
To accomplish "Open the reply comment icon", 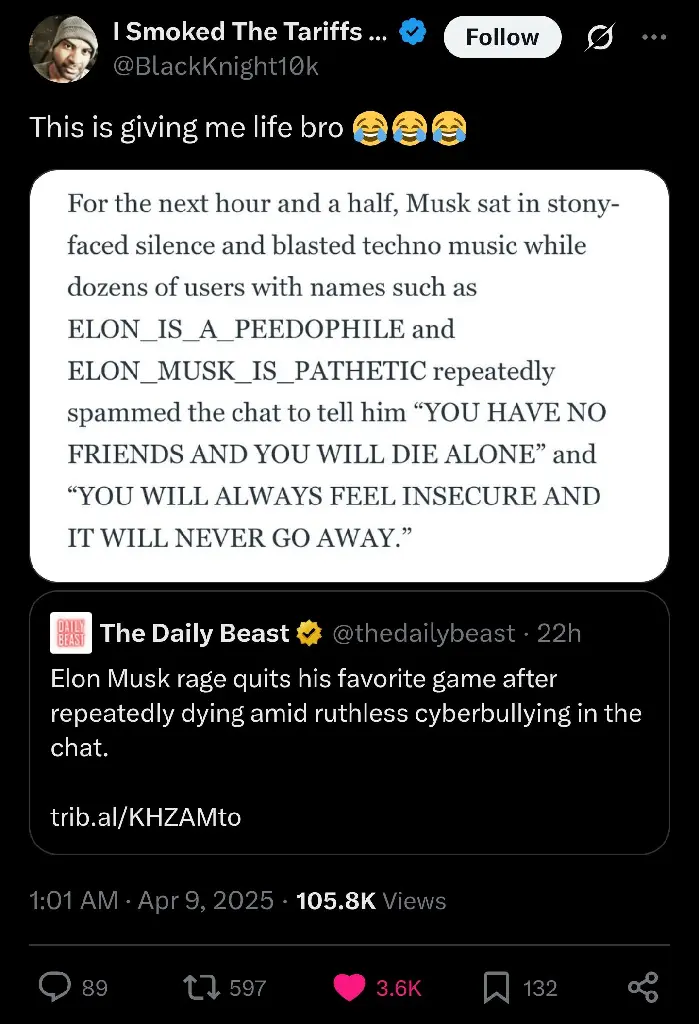I will click(x=55, y=987).
